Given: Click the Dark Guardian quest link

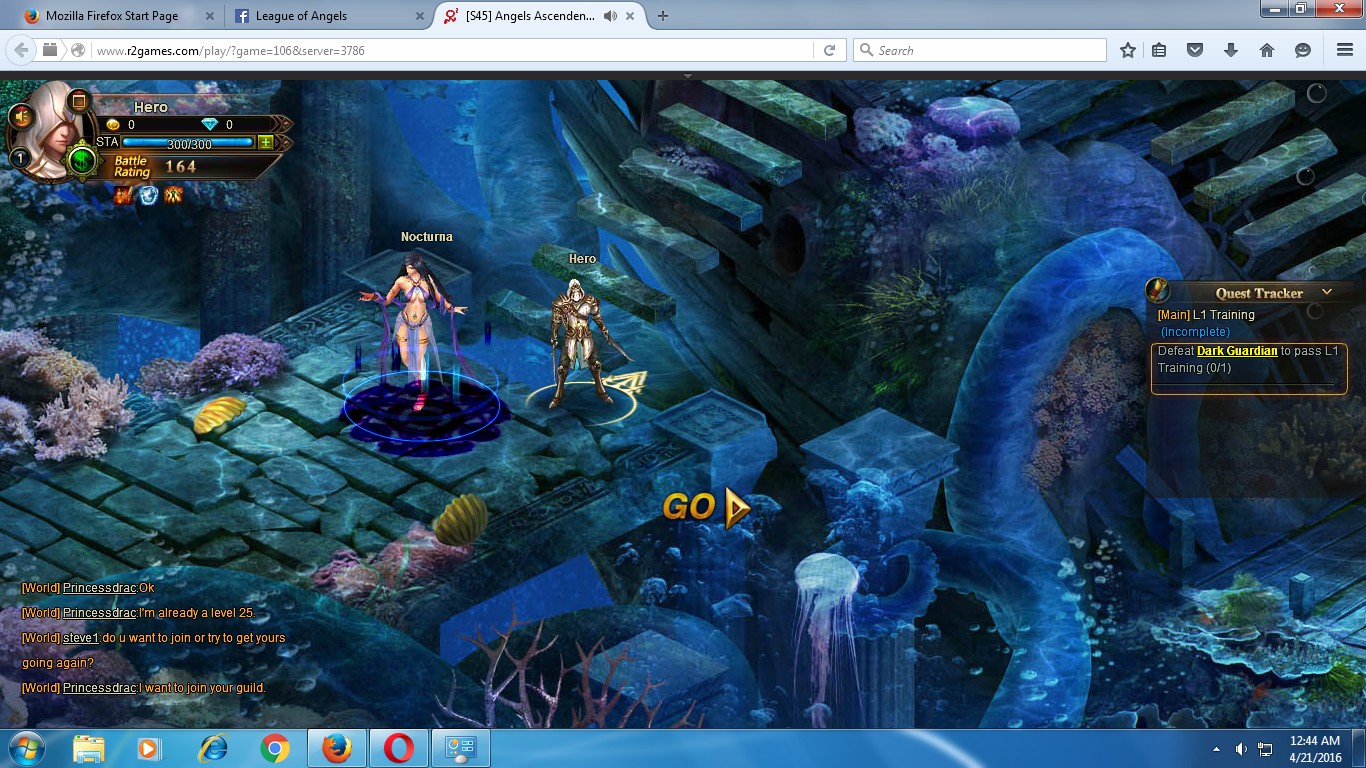Looking at the screenshot, I should 1236,351.
